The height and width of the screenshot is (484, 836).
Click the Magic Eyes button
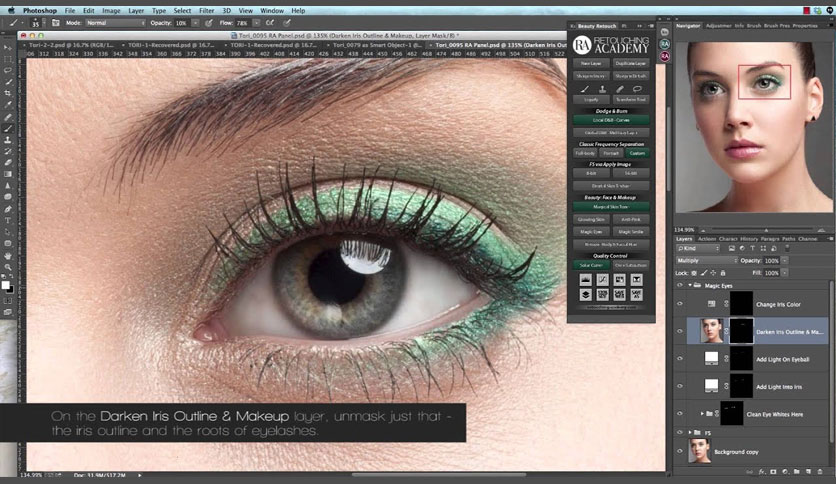pyautogui.click(x=591, y=232)
